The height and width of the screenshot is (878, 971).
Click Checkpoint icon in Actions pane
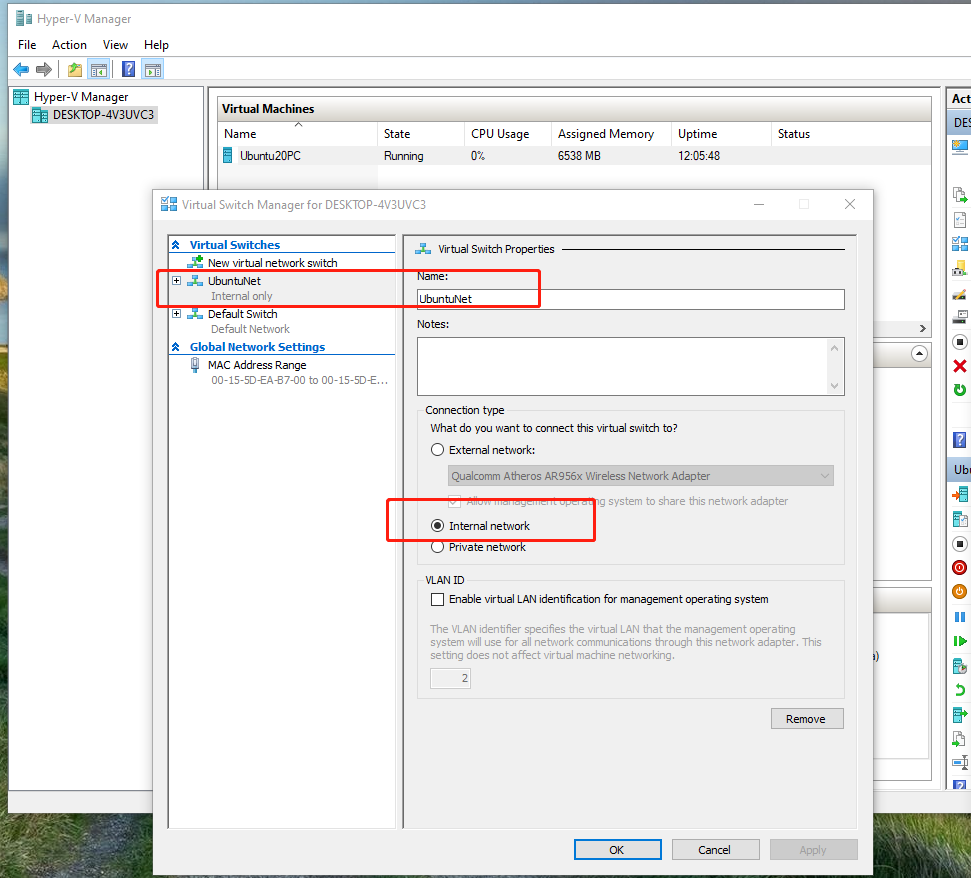tap(959, 666)
